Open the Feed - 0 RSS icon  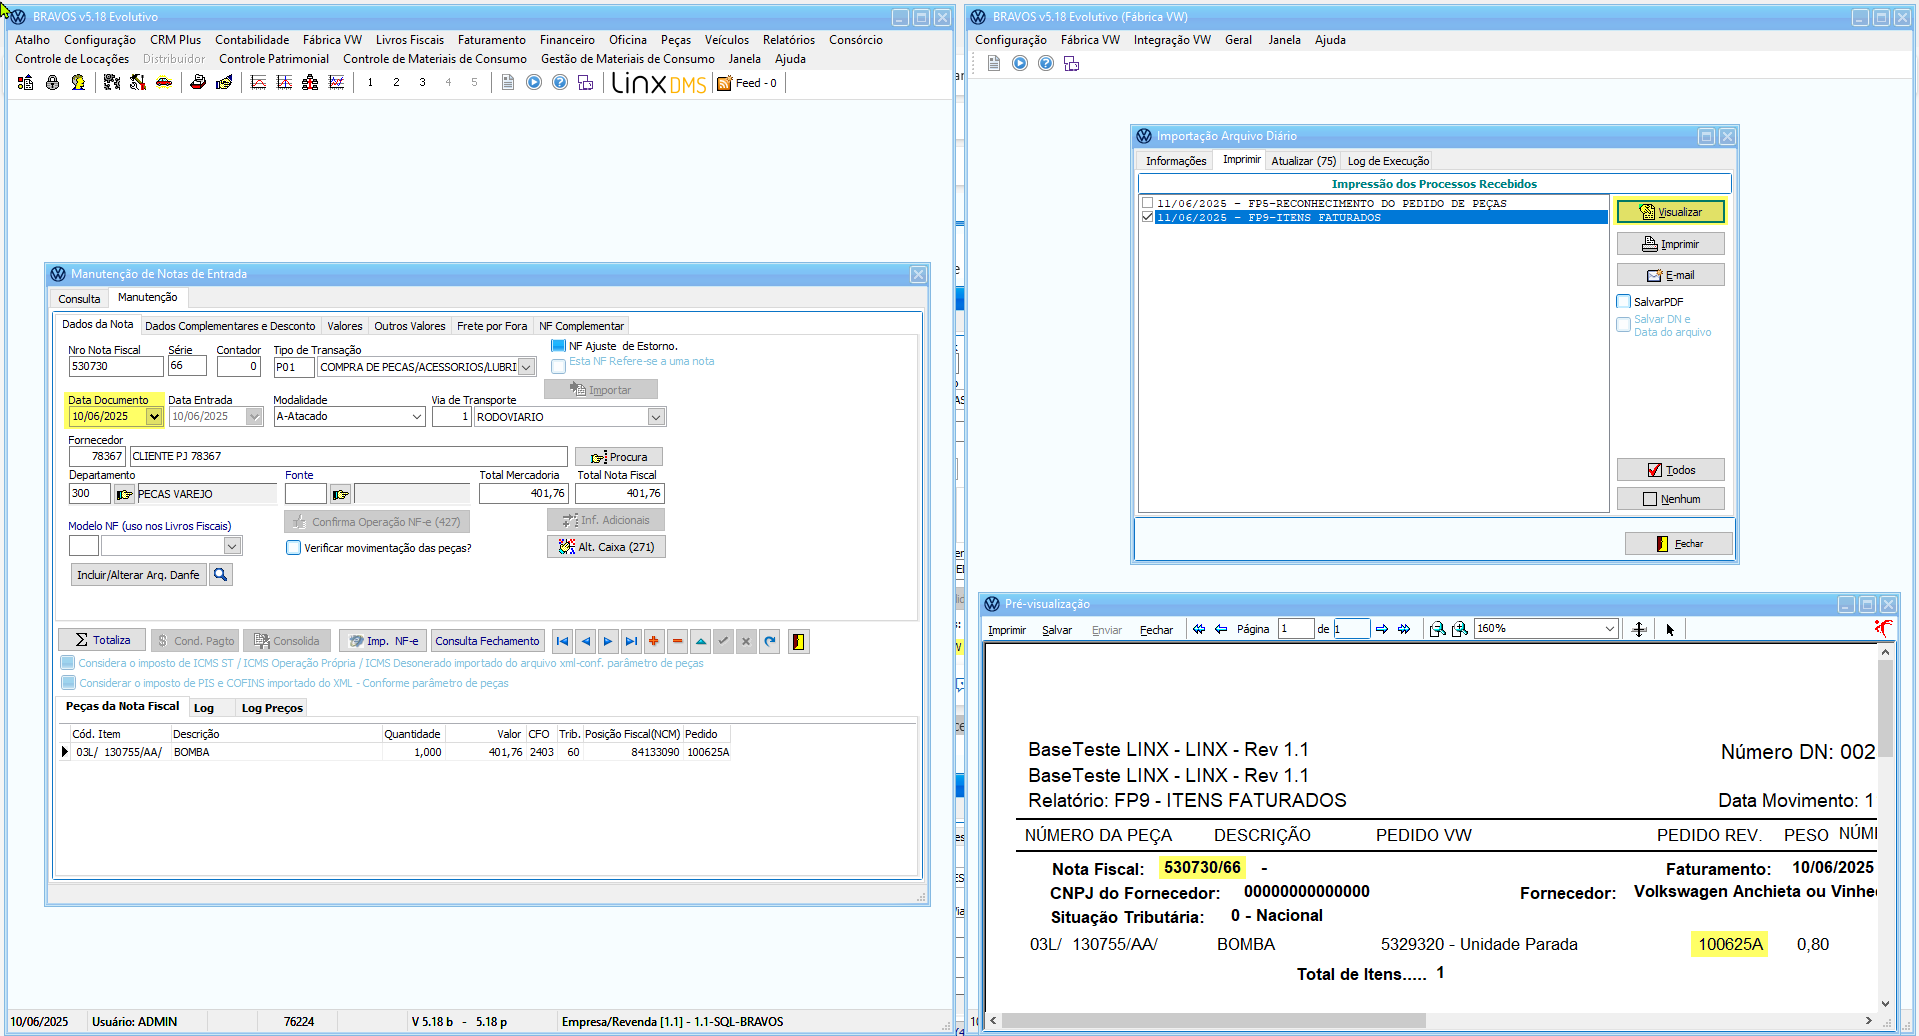pos(725,83)
